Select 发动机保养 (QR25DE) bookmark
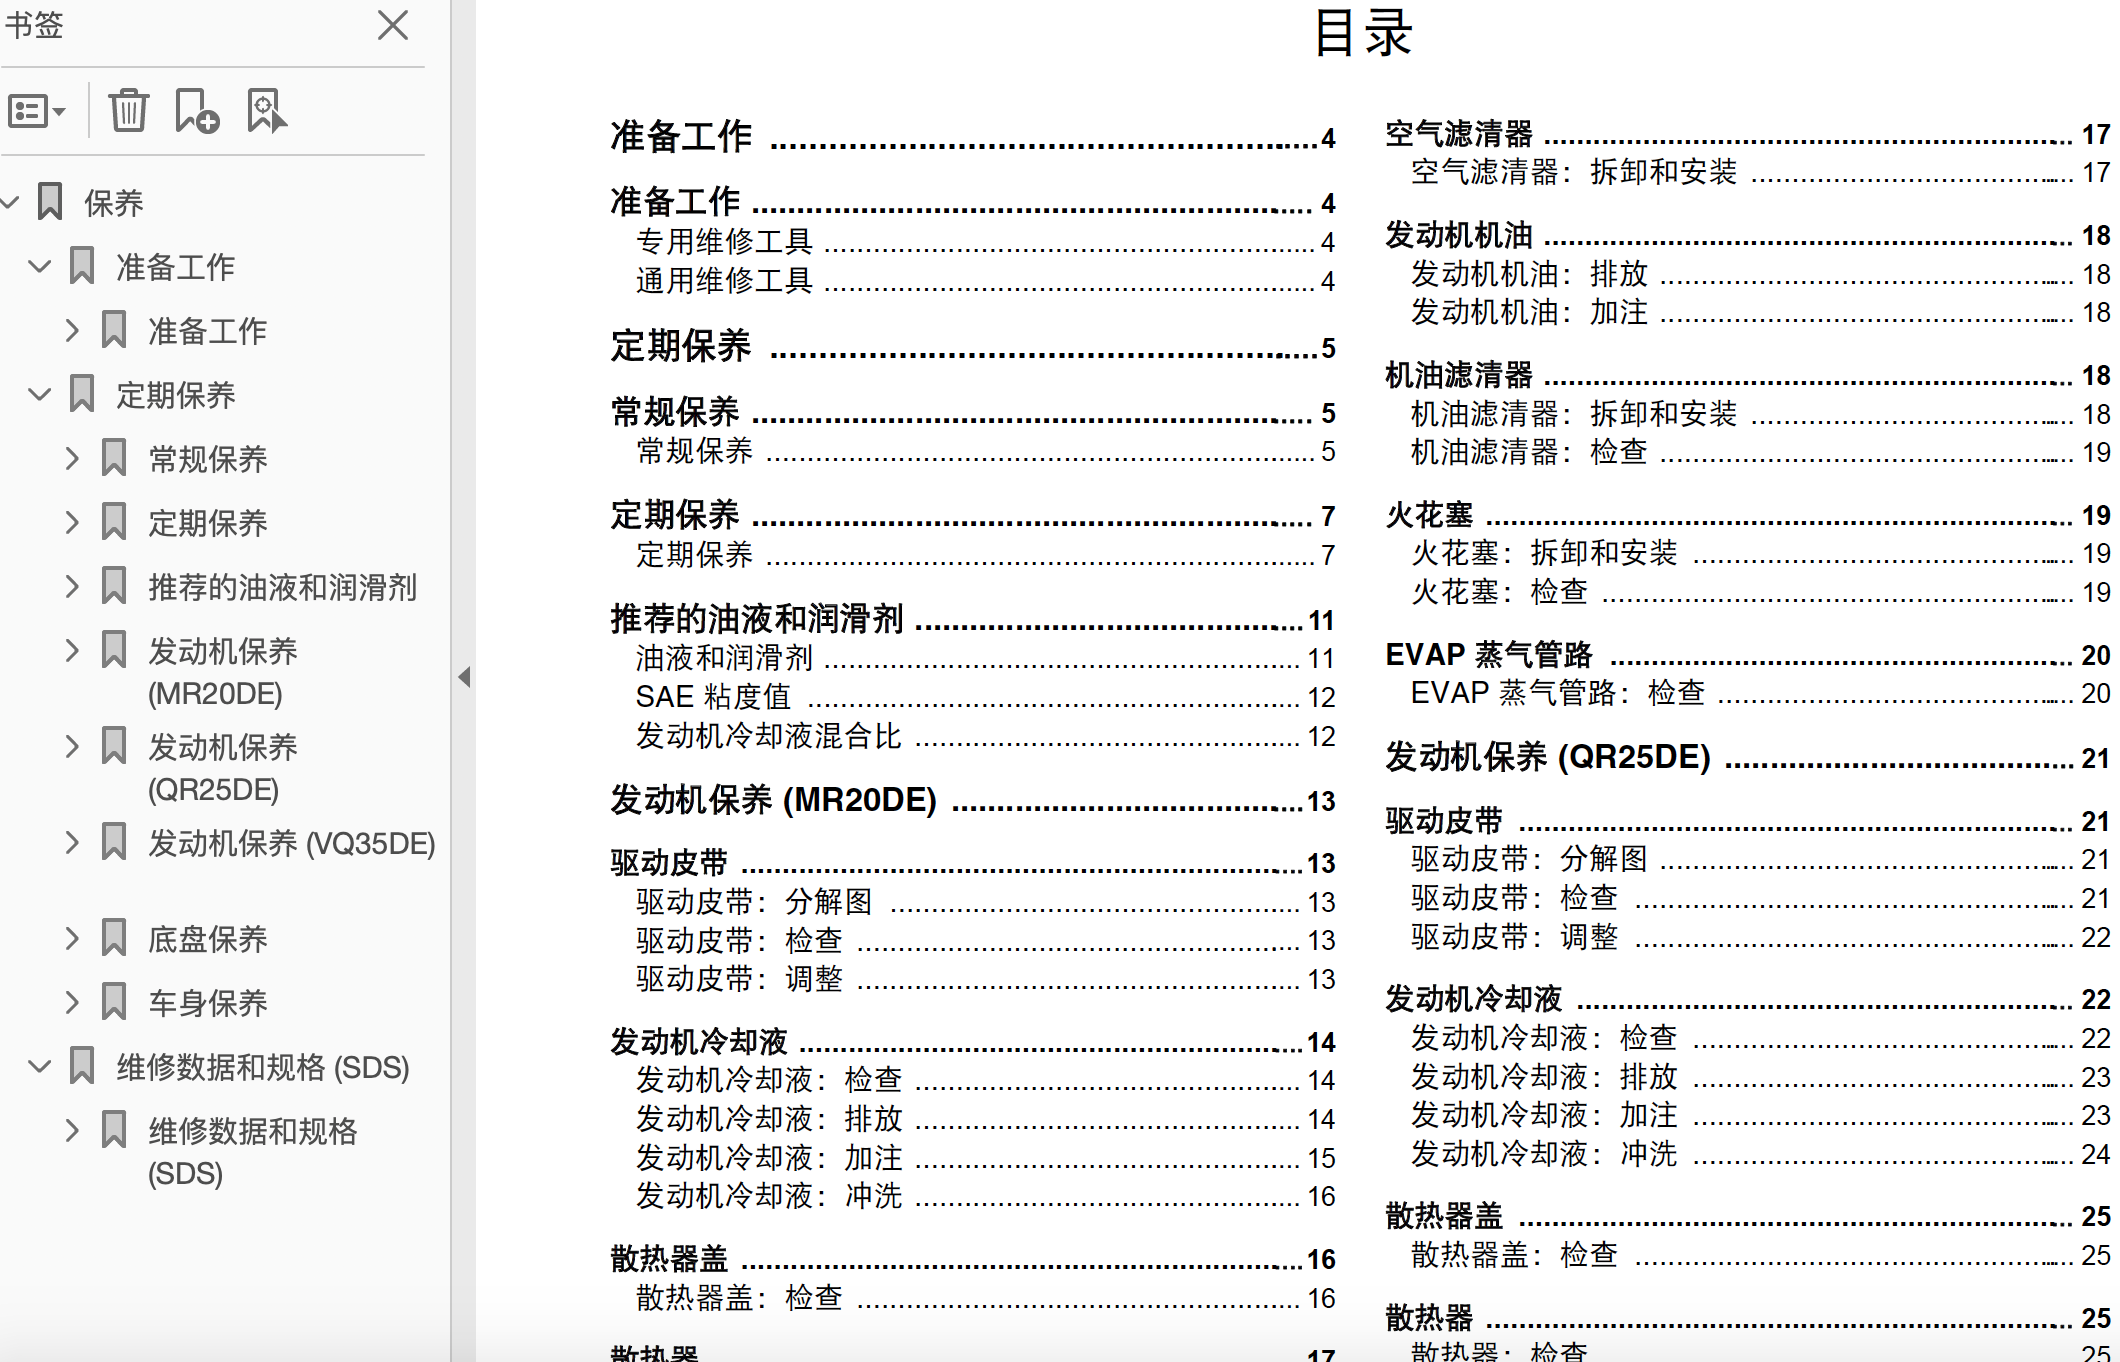Viewport: 2120px width, 1362px height. (x=223, y=767)
